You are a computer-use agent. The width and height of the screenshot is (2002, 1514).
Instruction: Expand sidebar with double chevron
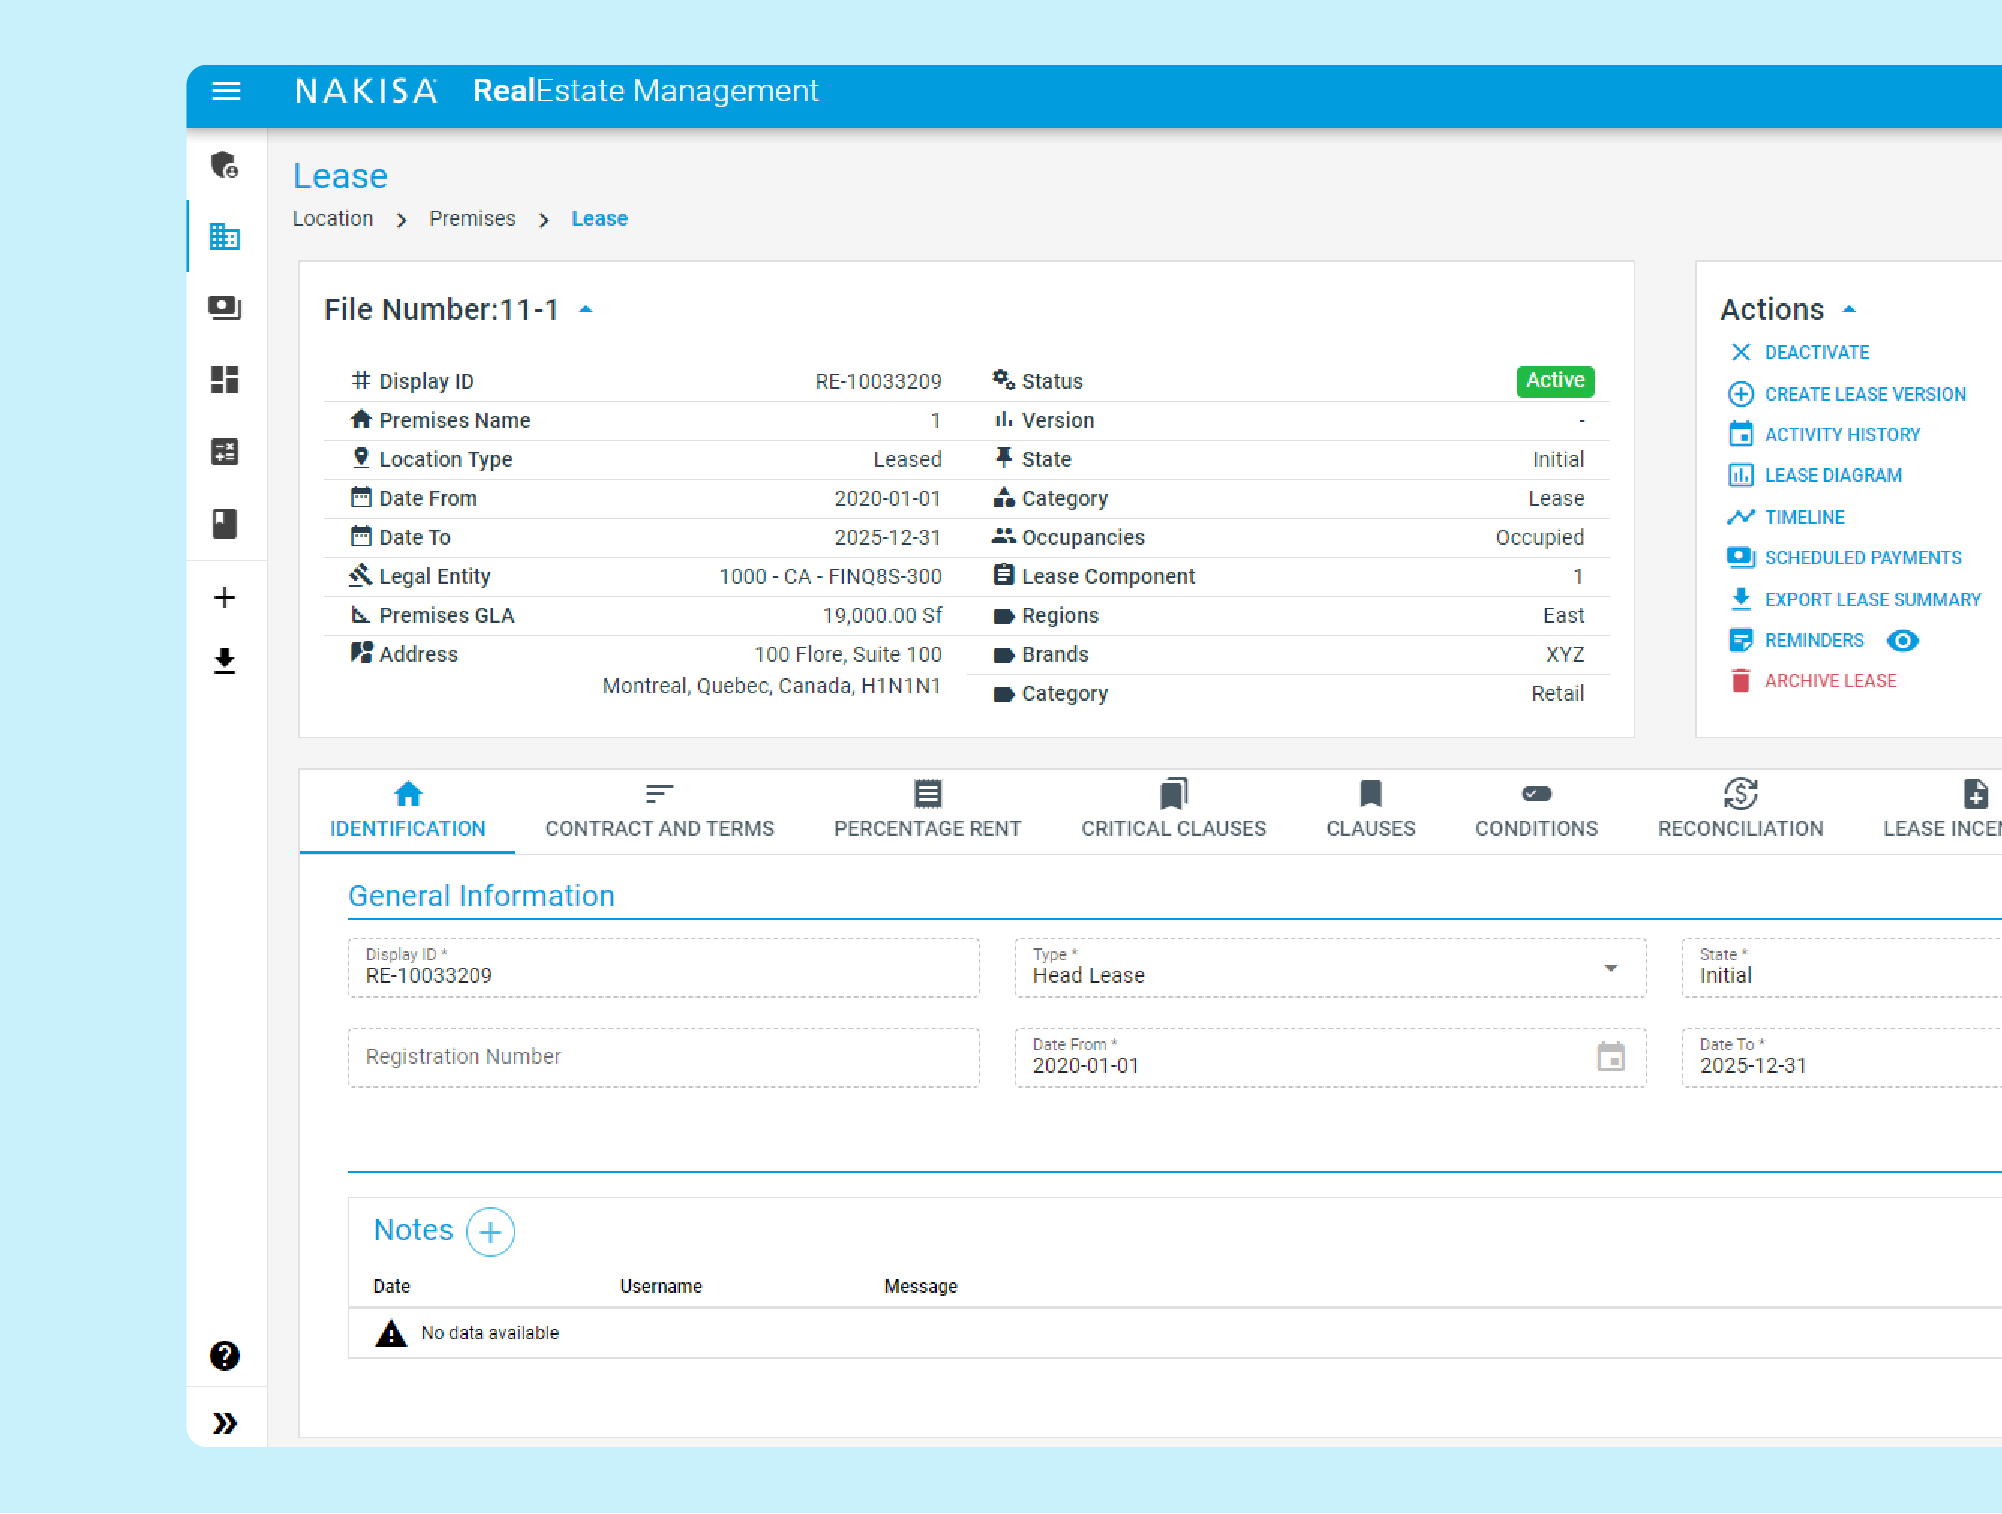(x=225, y=1423)
